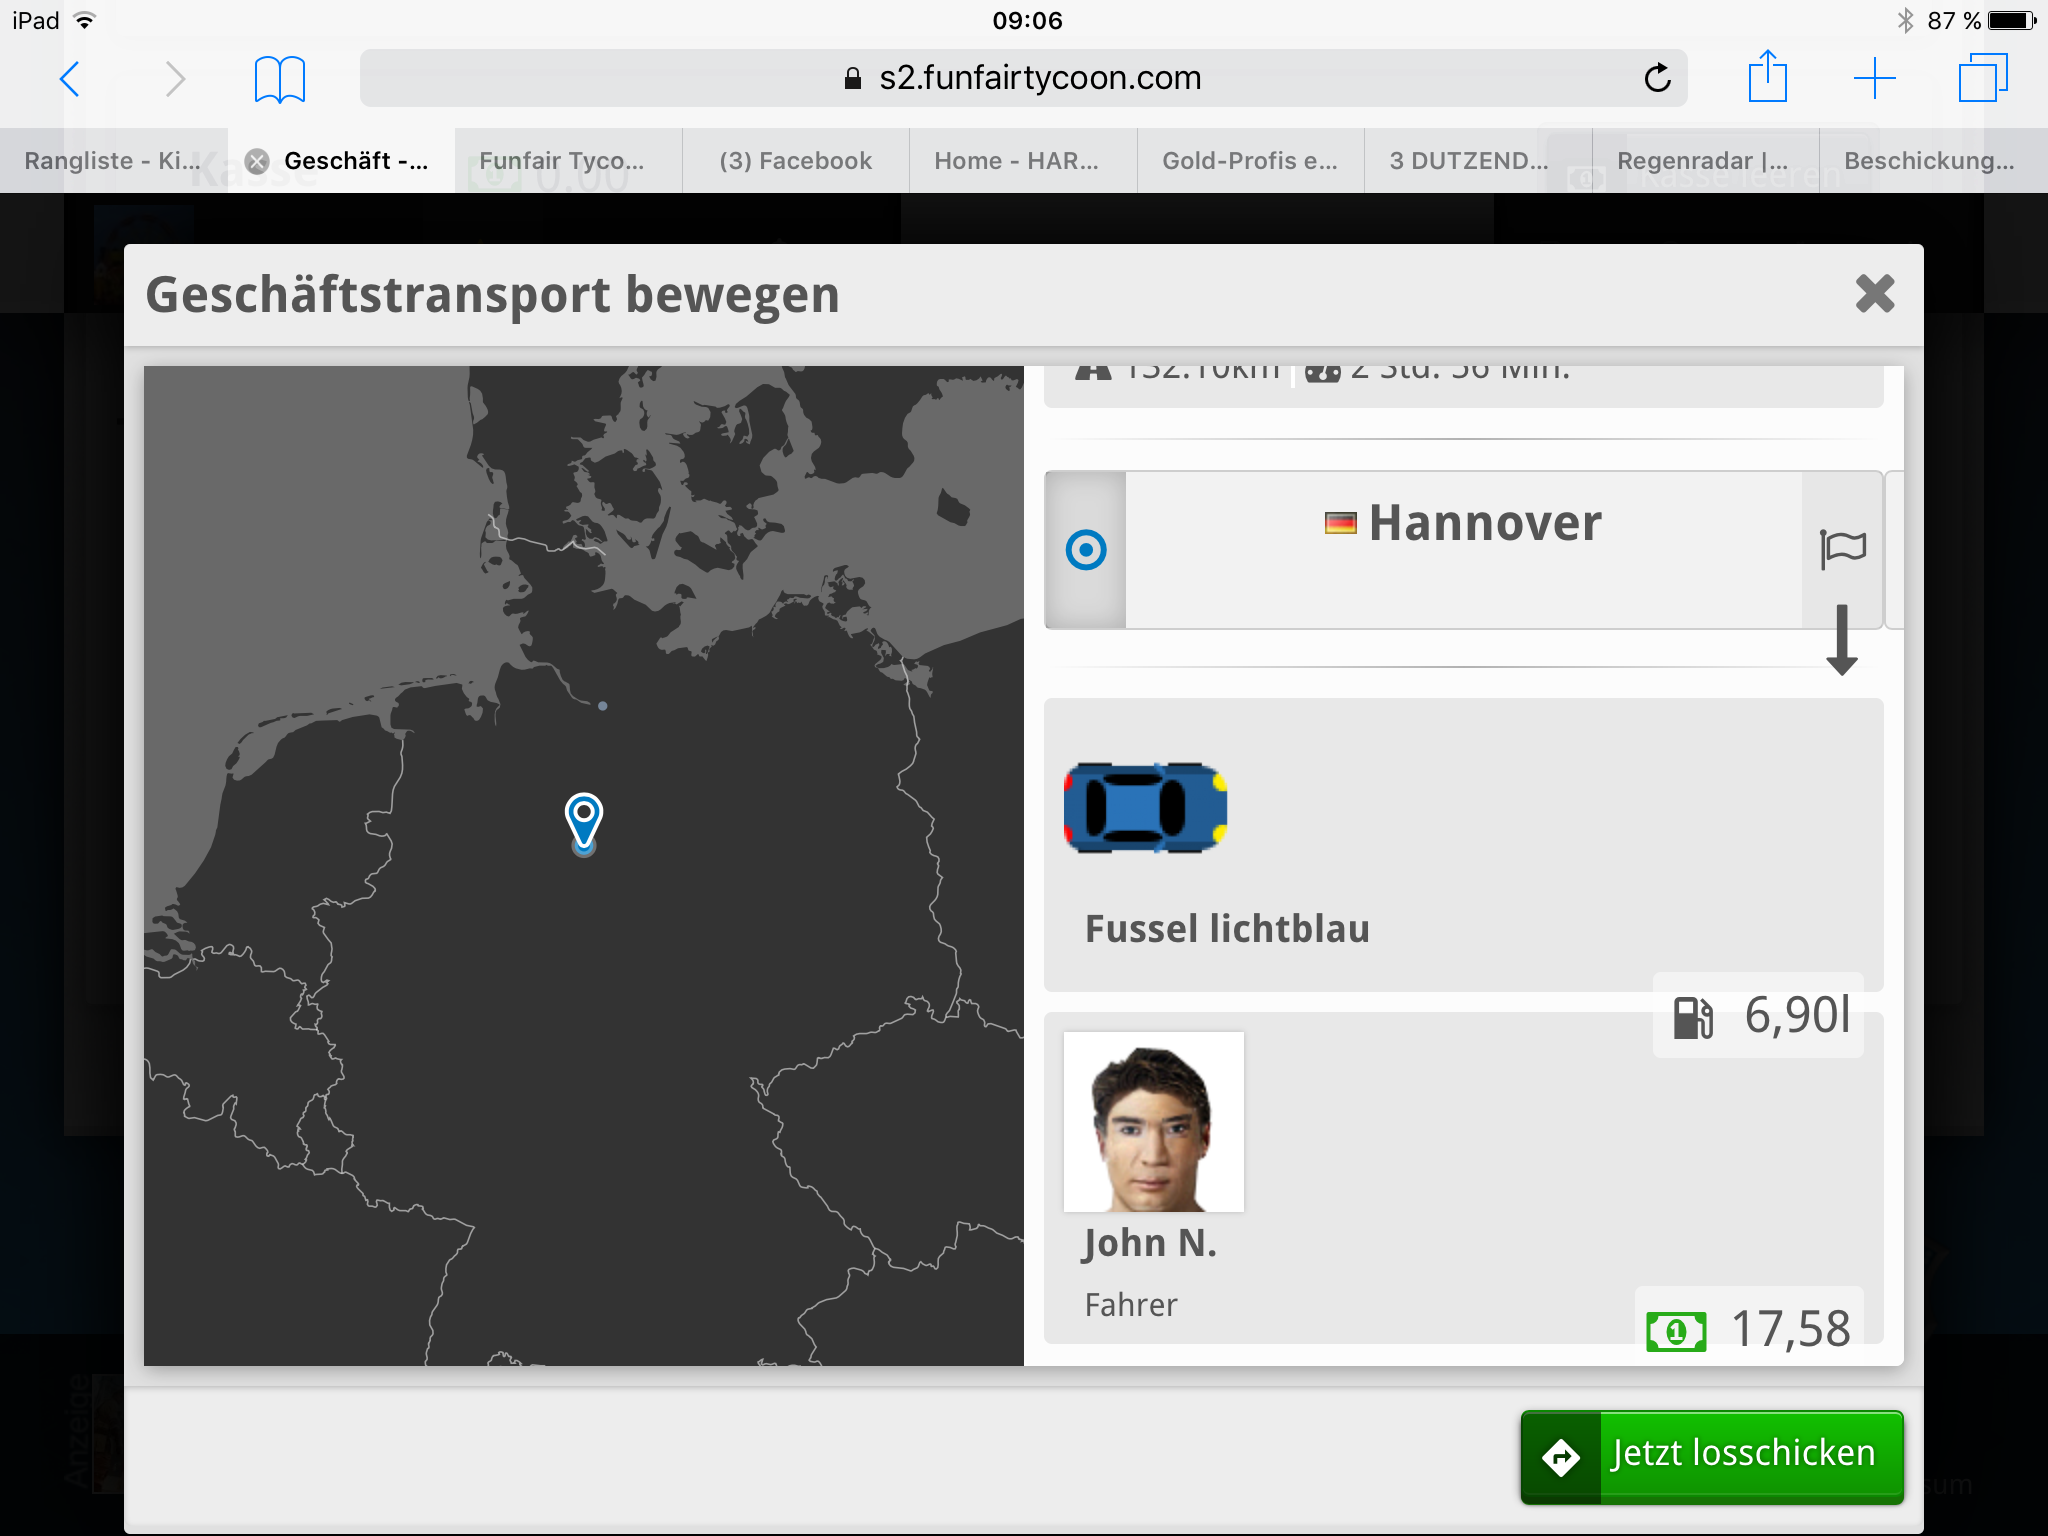The height and width of the screenshot is (1536, 2048).
Task: Switch to the Rangliste tab
Action: click(113, 161)
